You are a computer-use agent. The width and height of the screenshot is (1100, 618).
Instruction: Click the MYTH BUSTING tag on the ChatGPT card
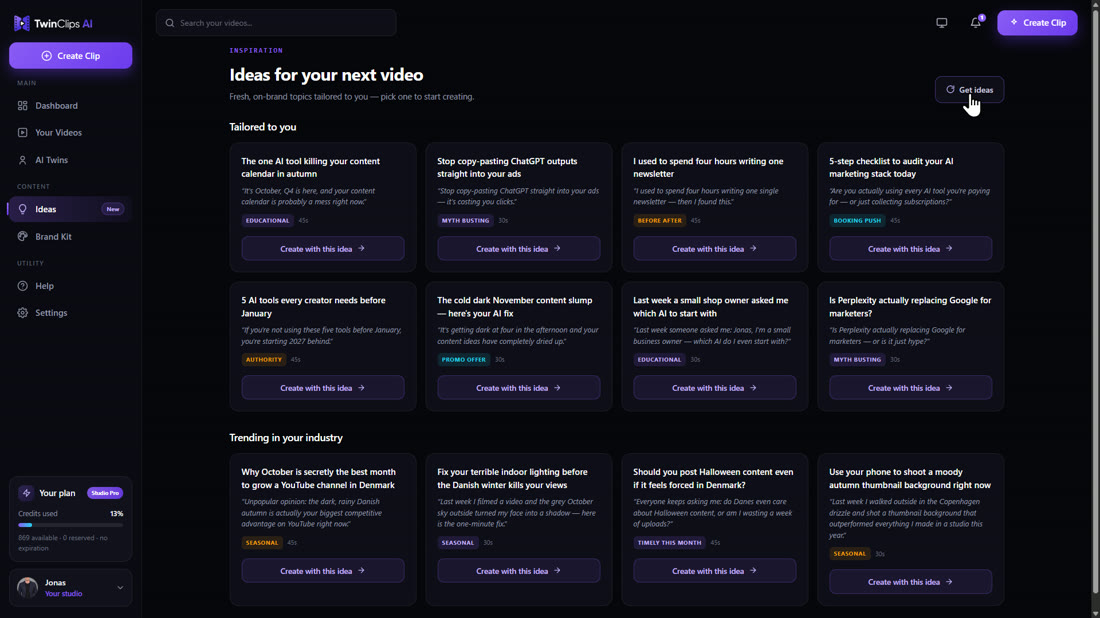click(465, 220)
